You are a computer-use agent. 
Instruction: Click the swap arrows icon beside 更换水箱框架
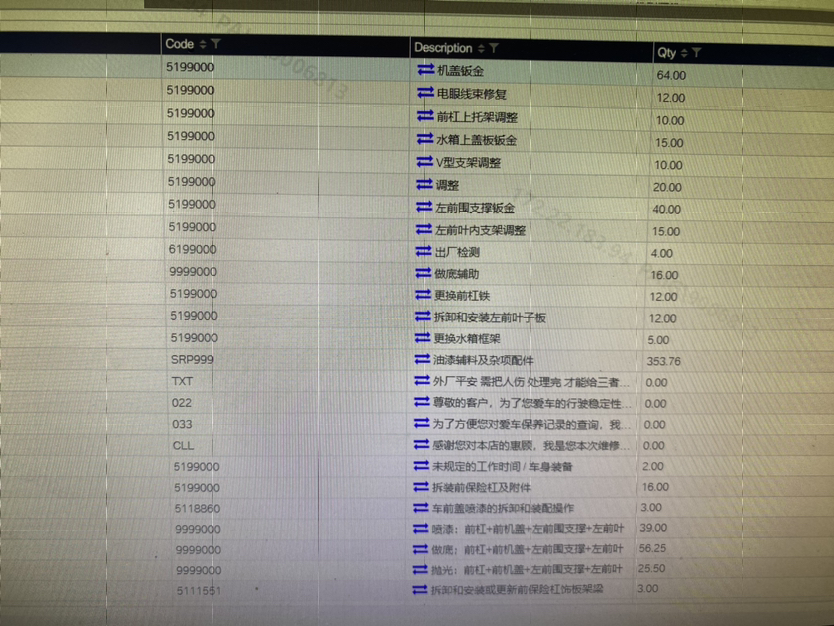422,338
